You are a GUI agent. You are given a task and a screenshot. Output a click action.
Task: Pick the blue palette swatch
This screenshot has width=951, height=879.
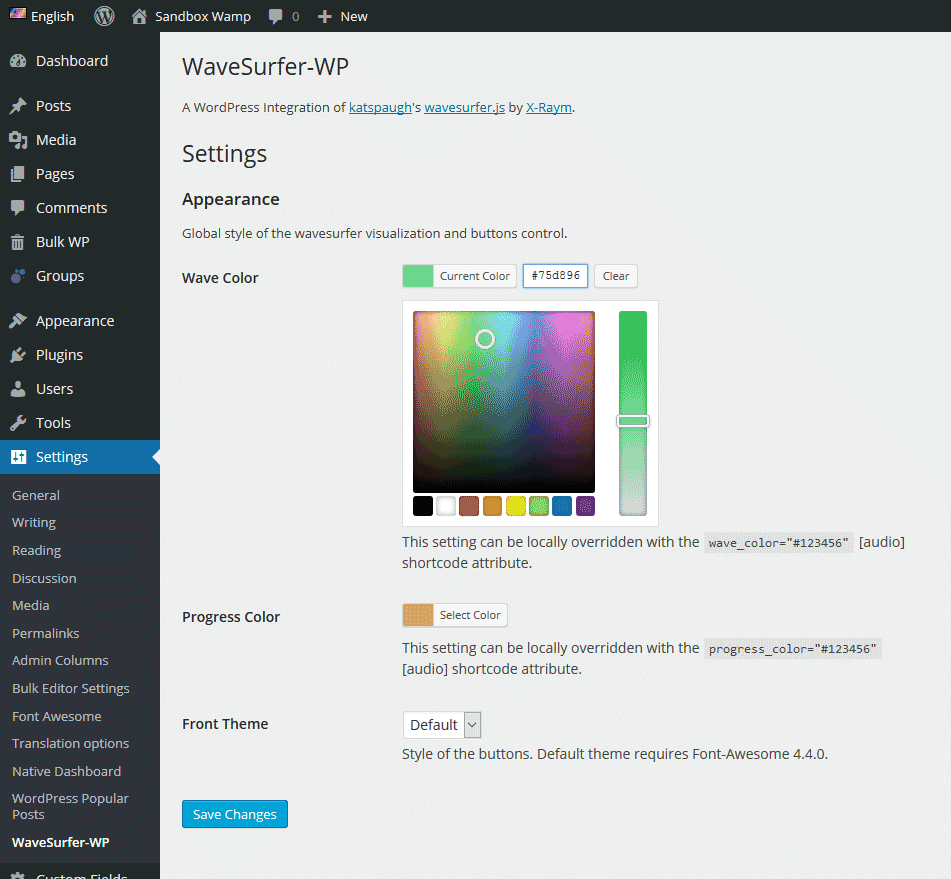562,506
